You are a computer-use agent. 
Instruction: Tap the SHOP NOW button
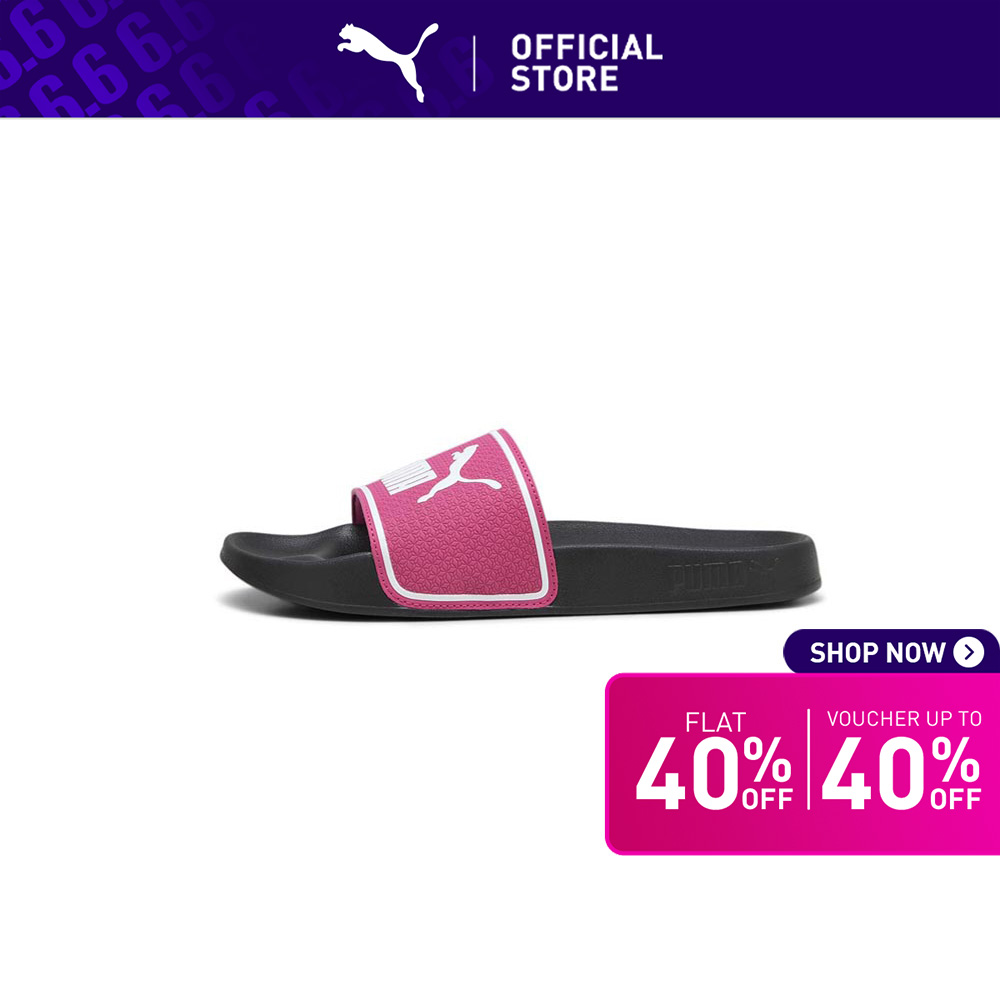891,652
